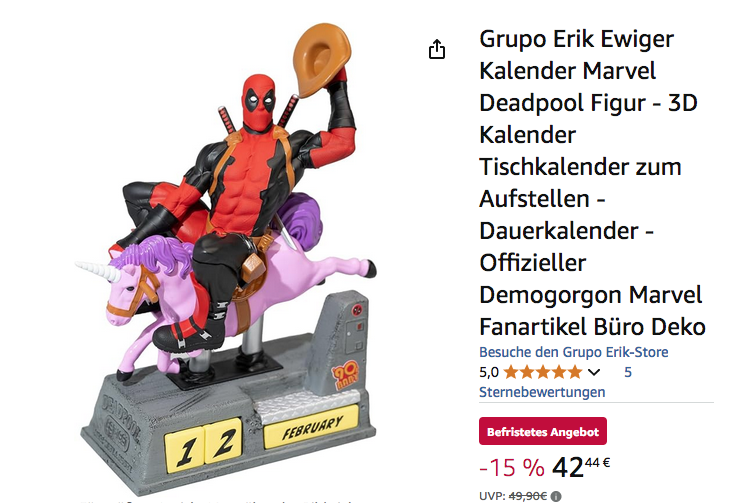
Task: Click the 5,0 rating score
Action: (489, 373)
